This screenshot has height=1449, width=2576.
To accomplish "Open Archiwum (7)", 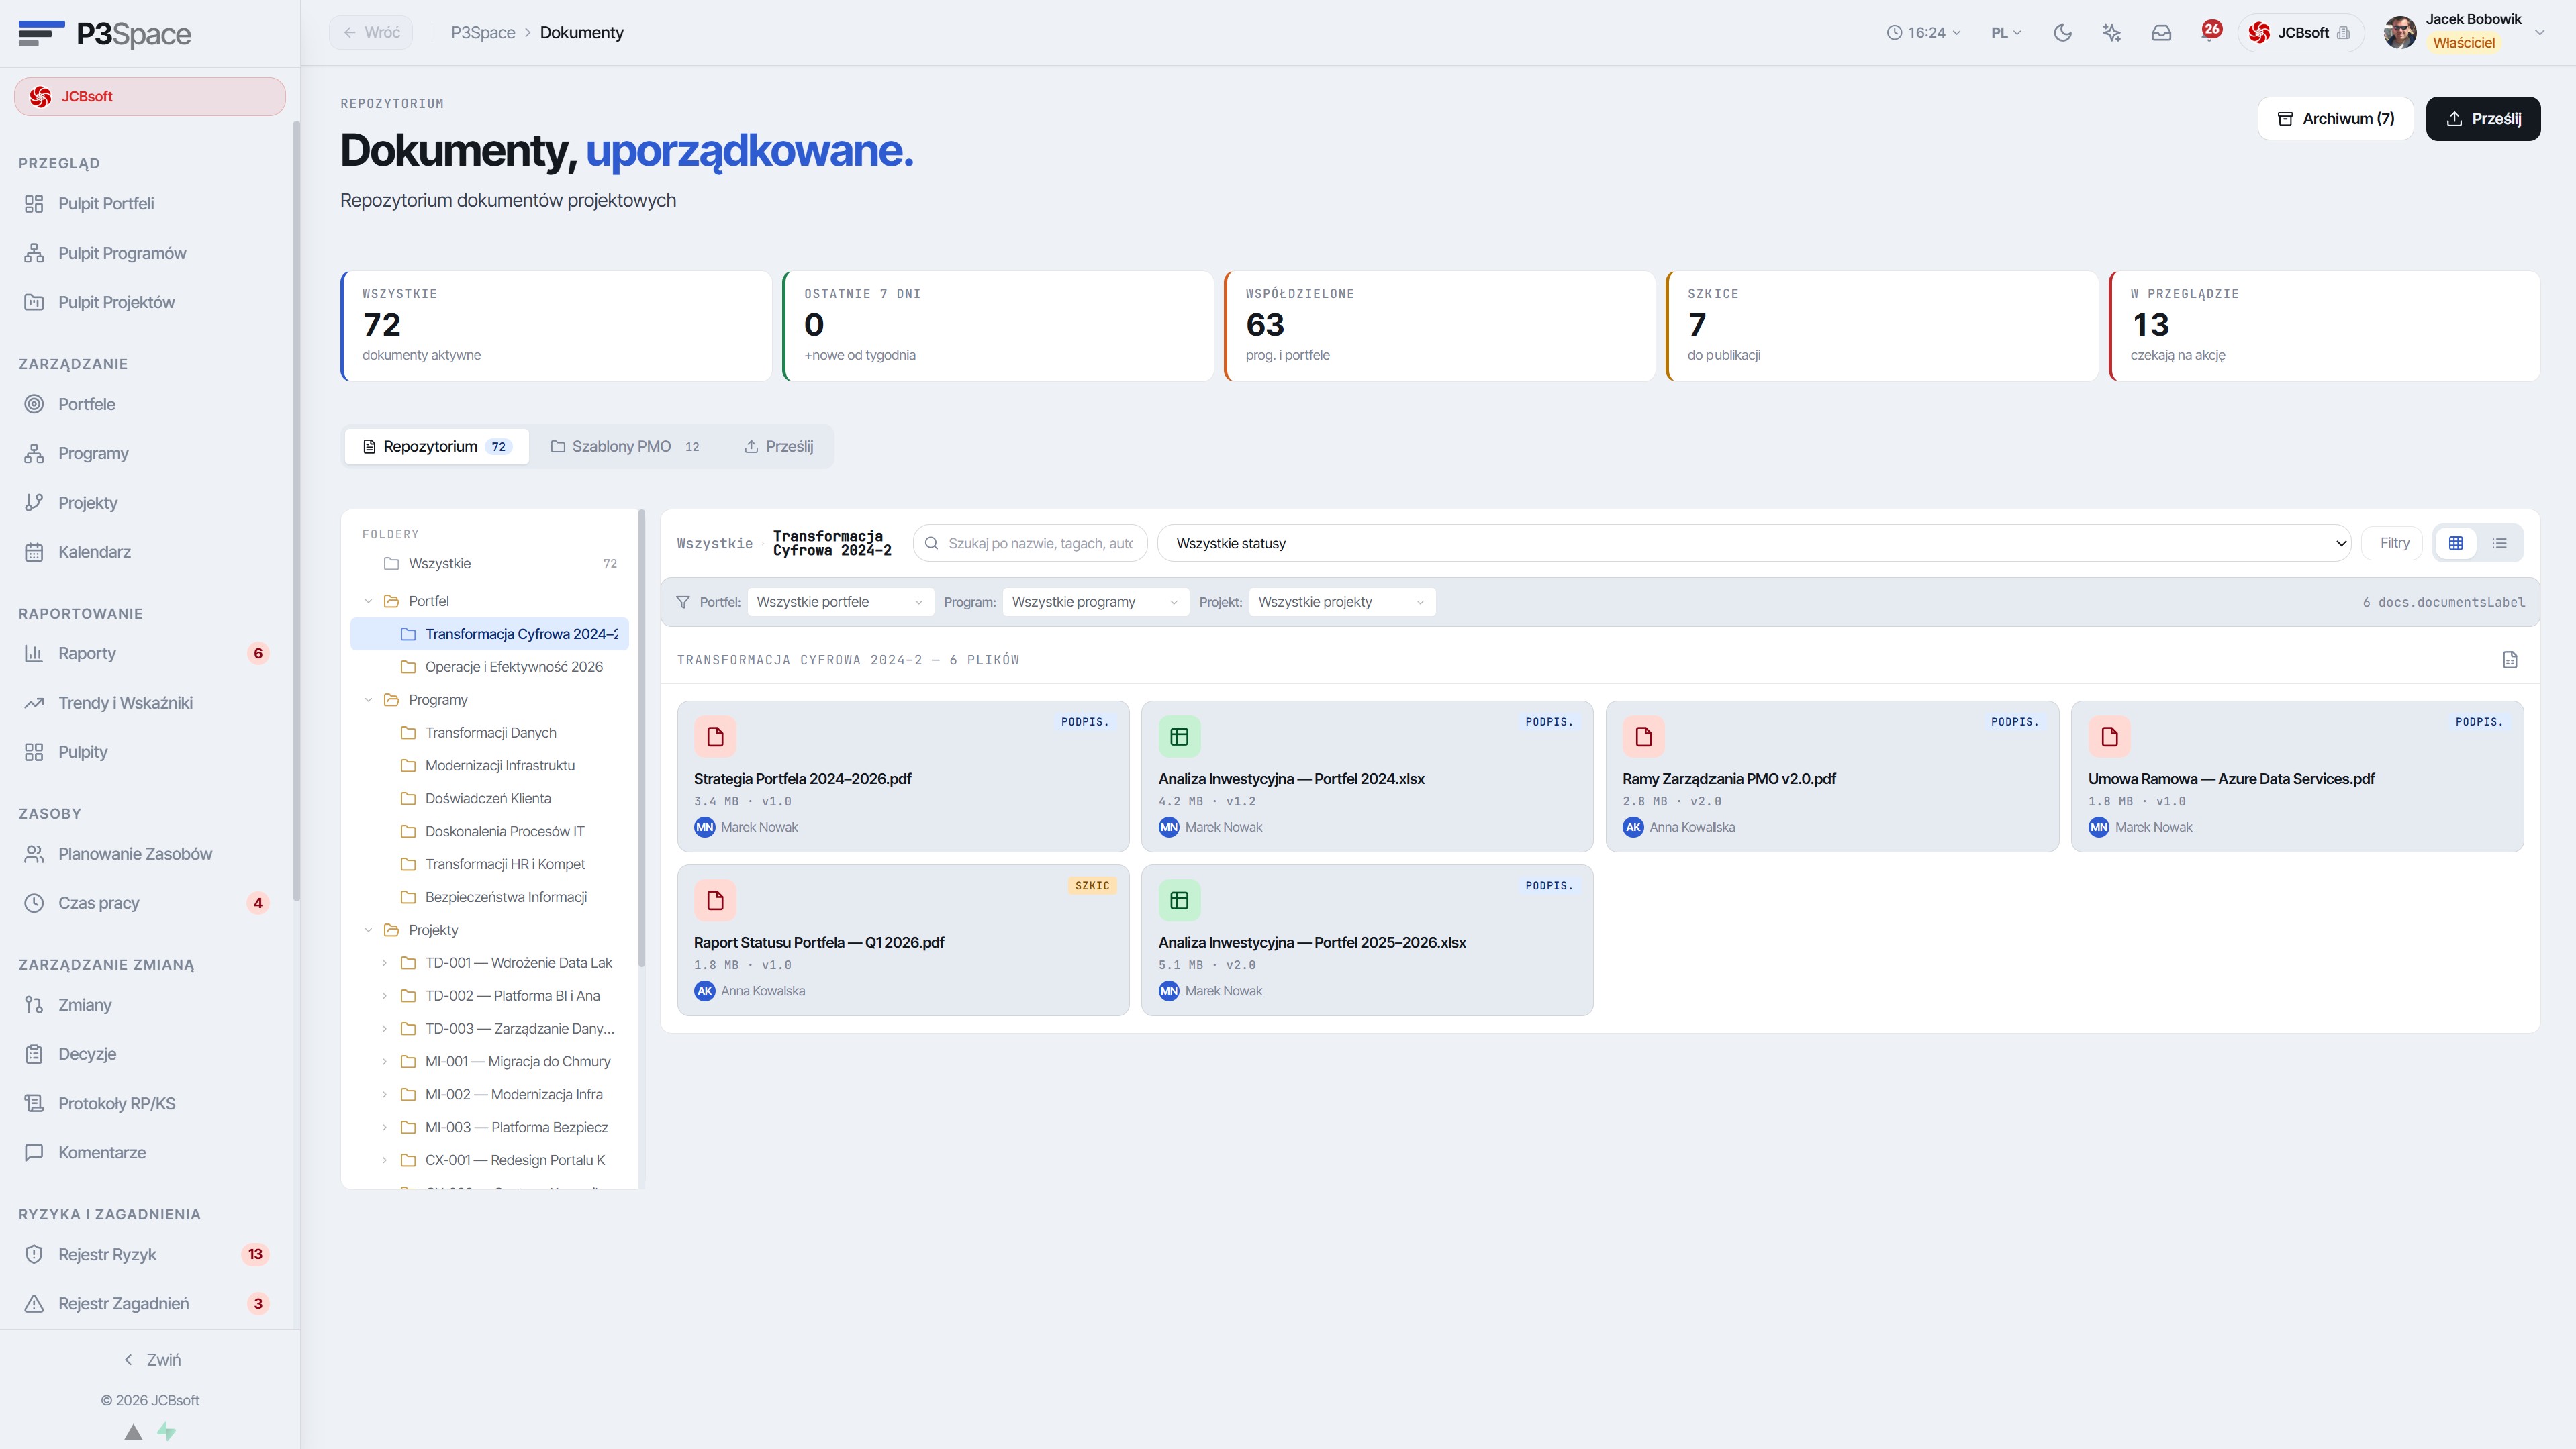I will pyautogui.click(x=2335, y=119).
